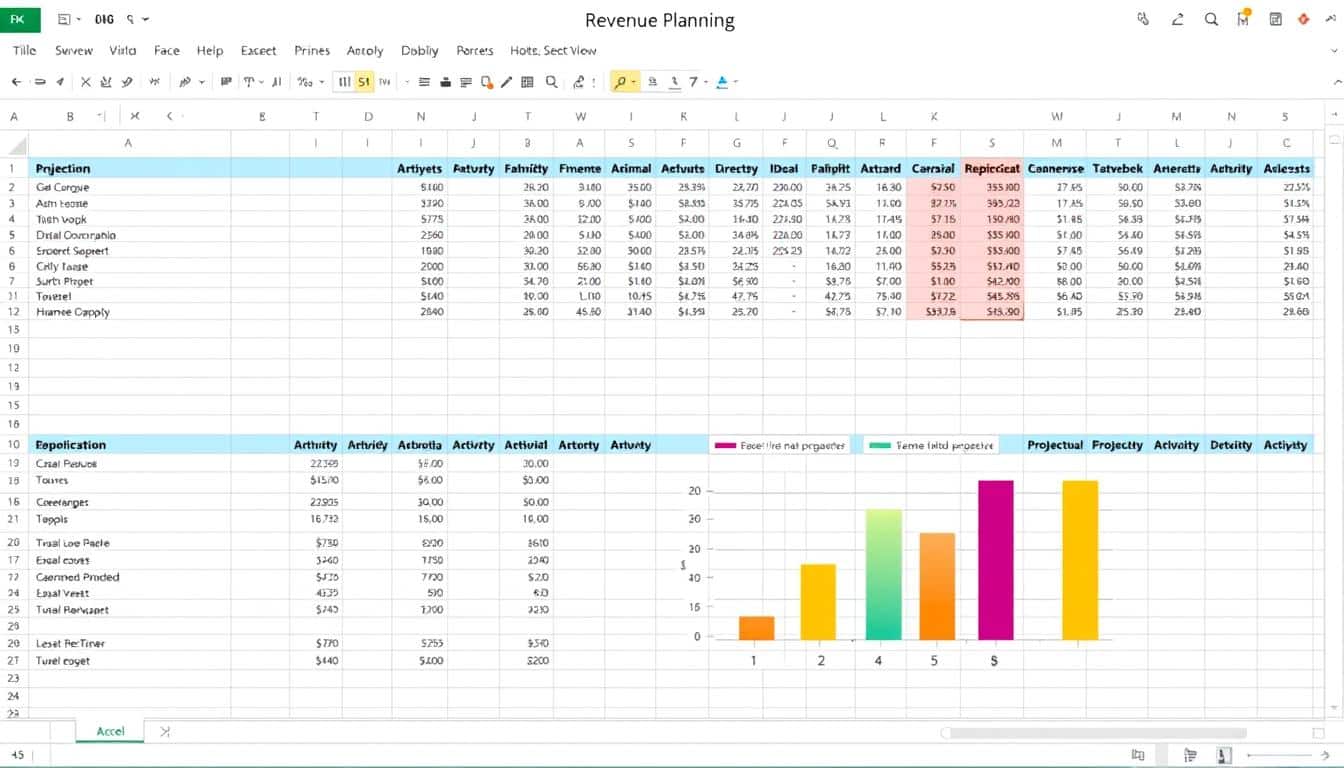Click the calculator icon in the title bar
Viewport: 1344px width, 768px height.
tap(1275, 19)
